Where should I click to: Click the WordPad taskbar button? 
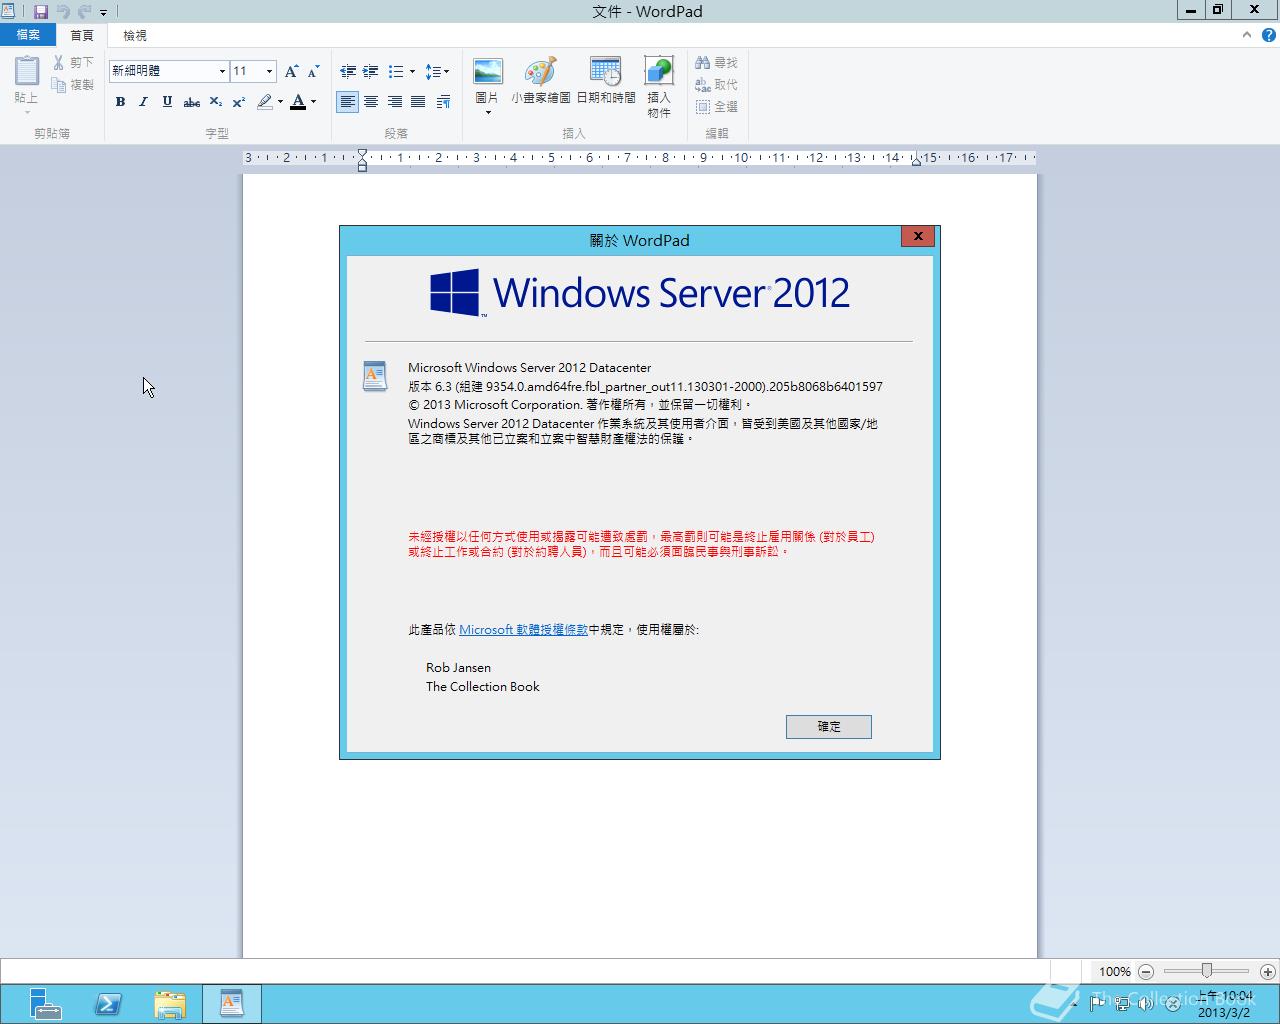coord(232,1004)
